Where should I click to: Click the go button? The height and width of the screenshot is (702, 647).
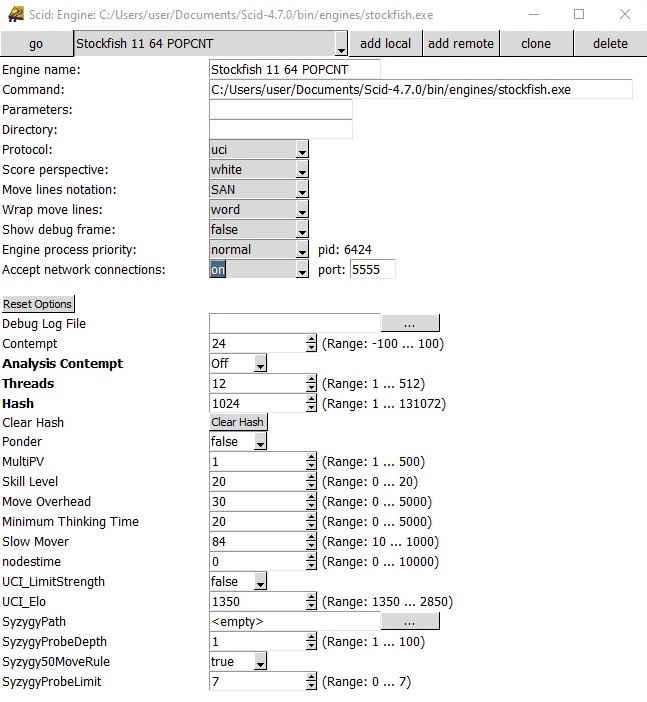point(36,43)
